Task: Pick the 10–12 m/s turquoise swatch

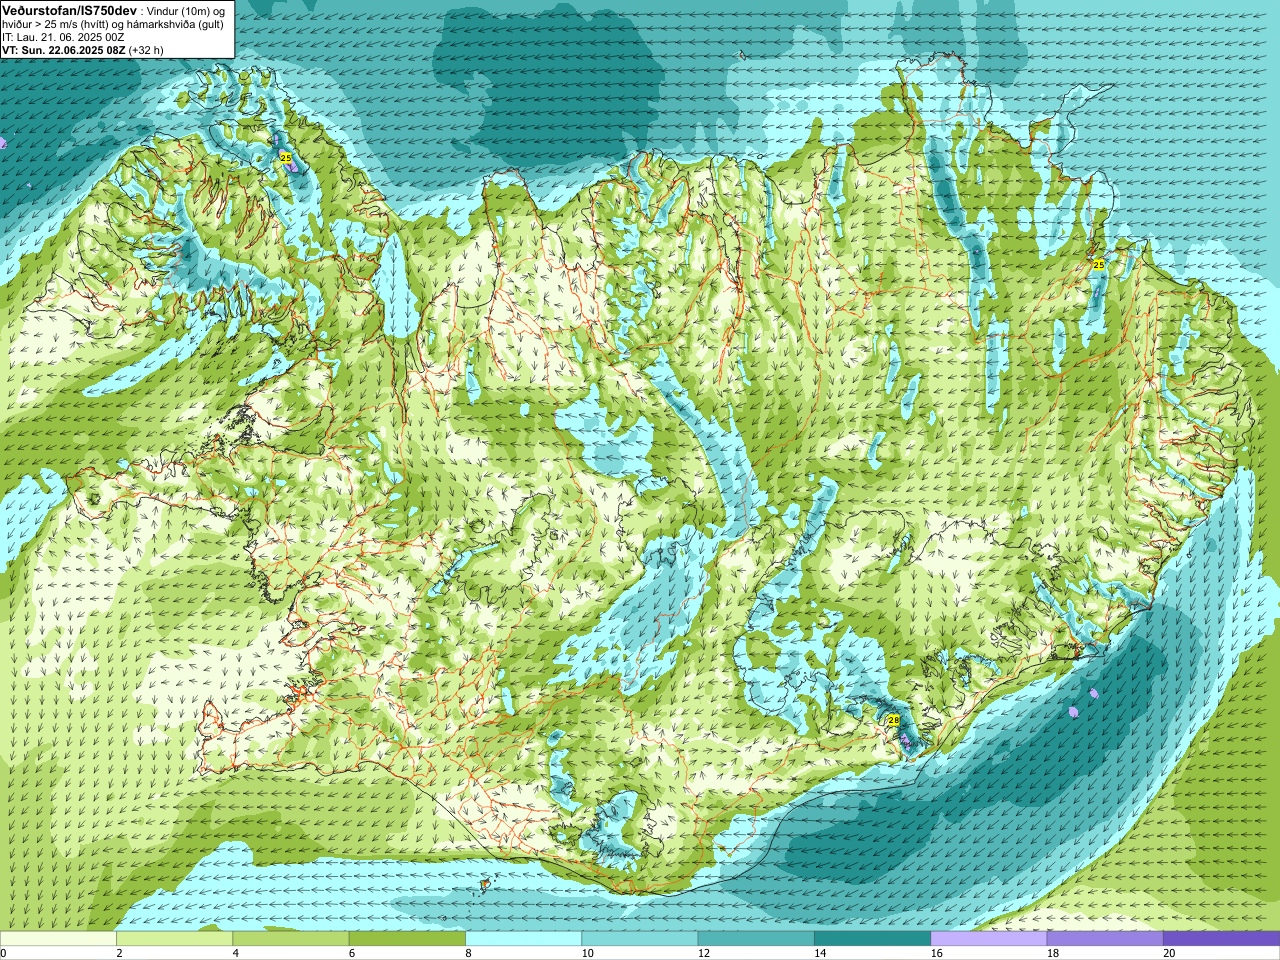Action: 639,939
